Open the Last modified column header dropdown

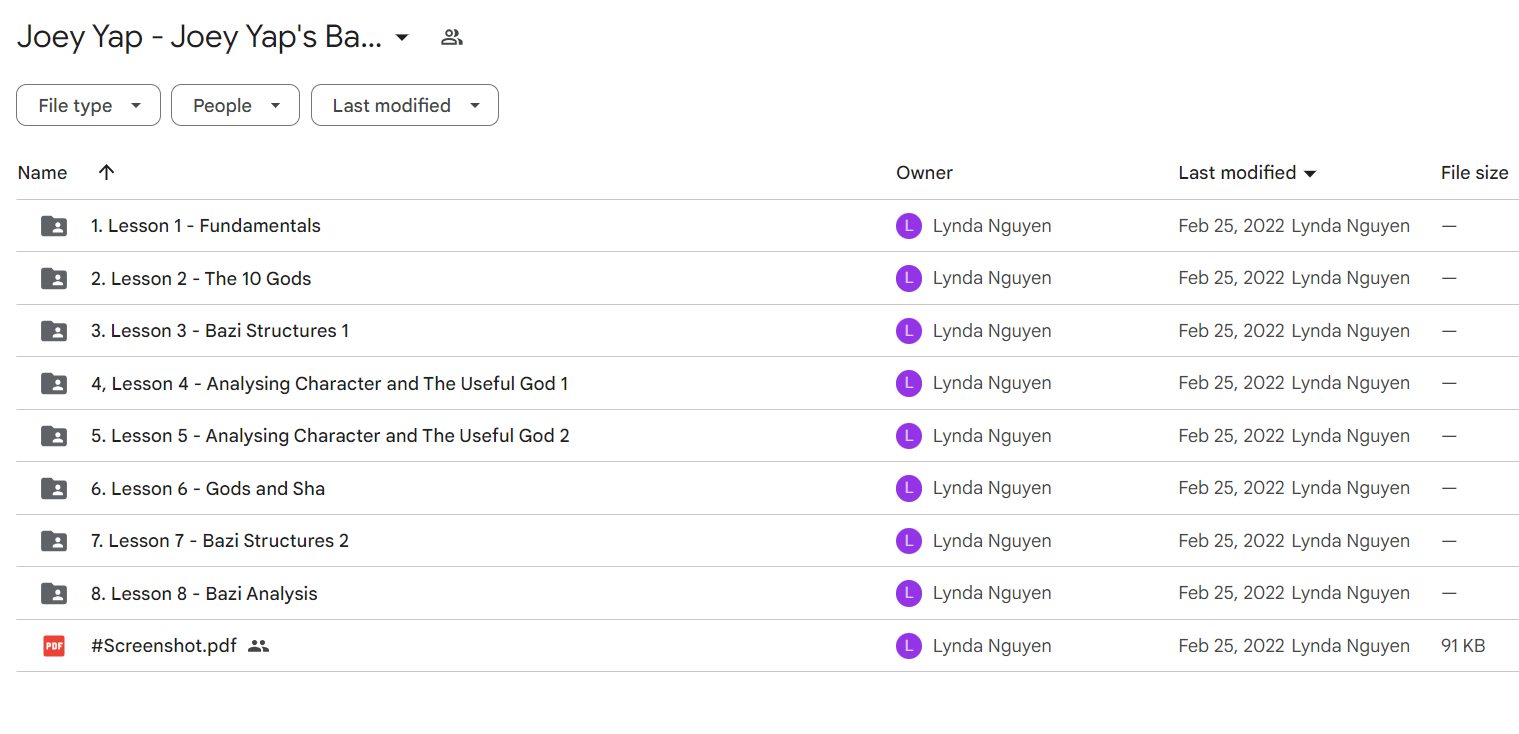pyautogui.click(x=1310, y=173)
